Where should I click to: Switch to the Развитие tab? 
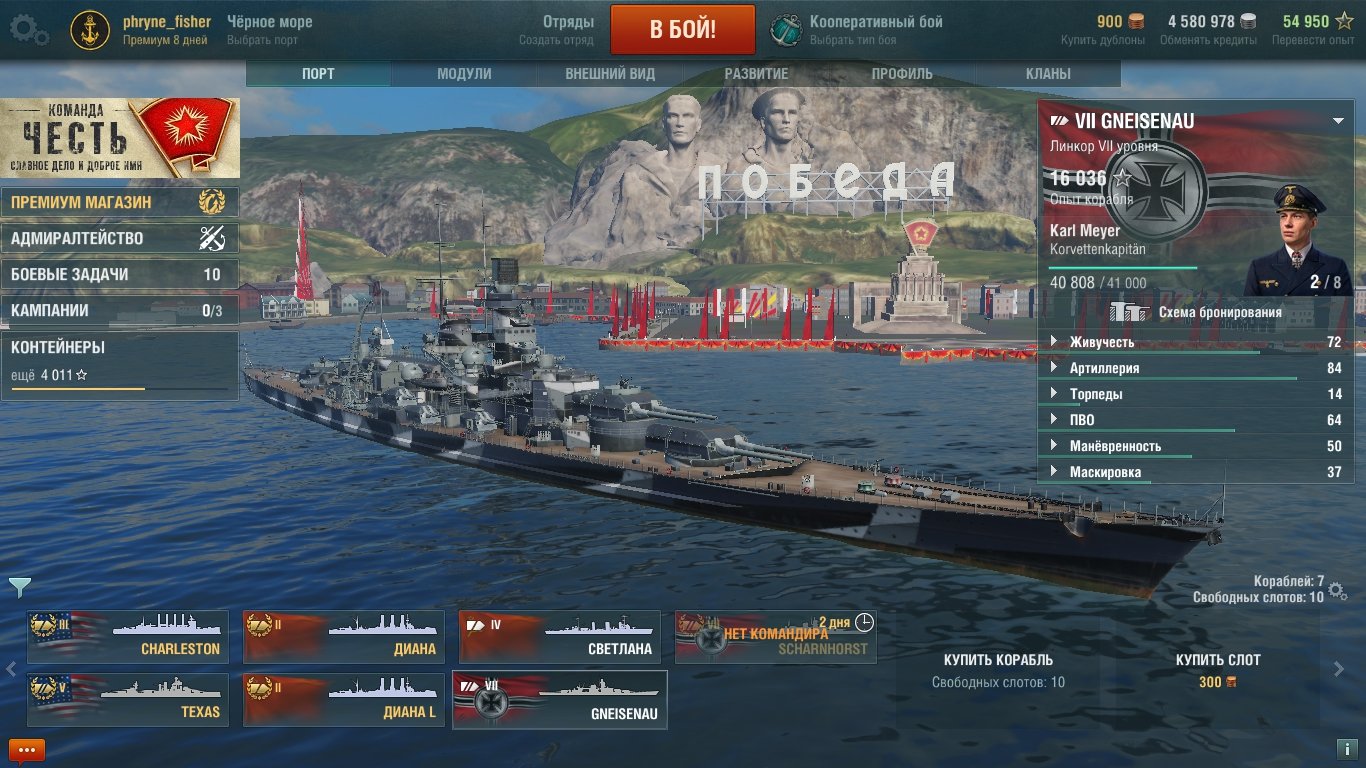[756, 74]
